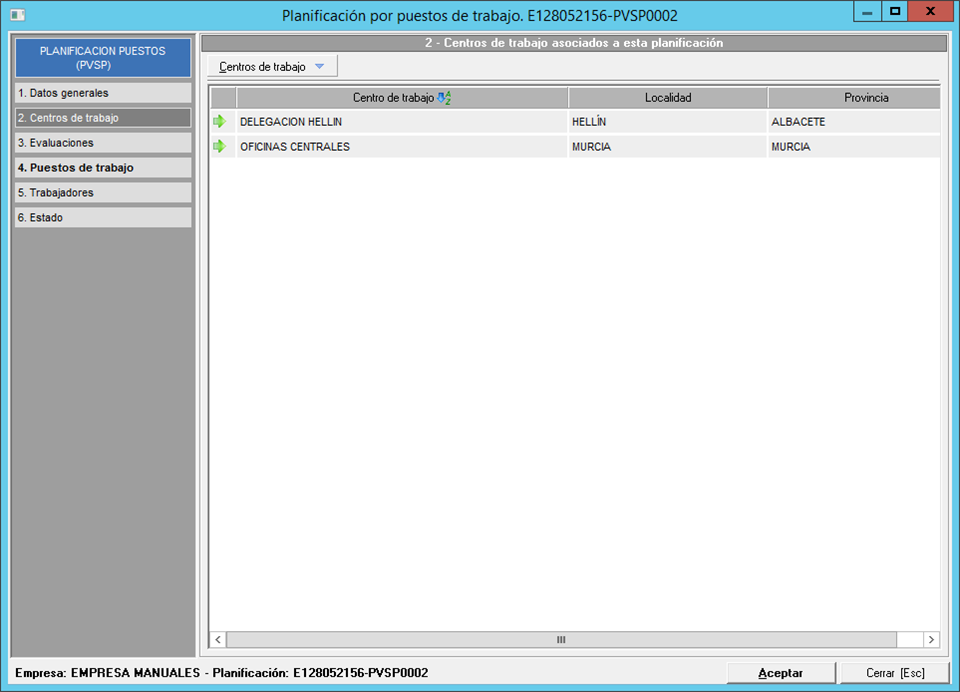The image size is (960, 692).
Task: Click the A-Z sort icon in Centro de trabajo header
Action: tap(445, 98)
